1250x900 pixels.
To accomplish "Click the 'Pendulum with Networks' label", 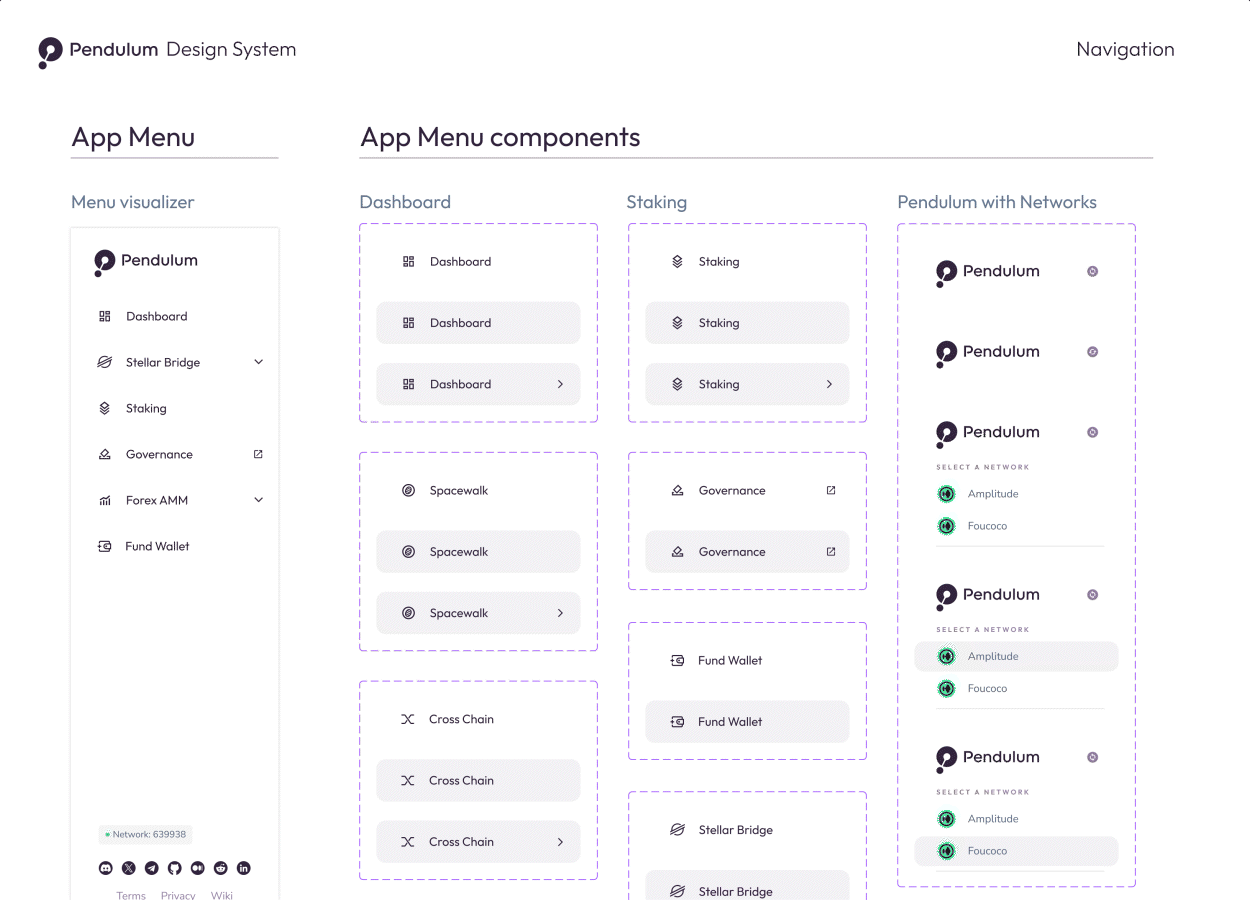I will [997, 202].
